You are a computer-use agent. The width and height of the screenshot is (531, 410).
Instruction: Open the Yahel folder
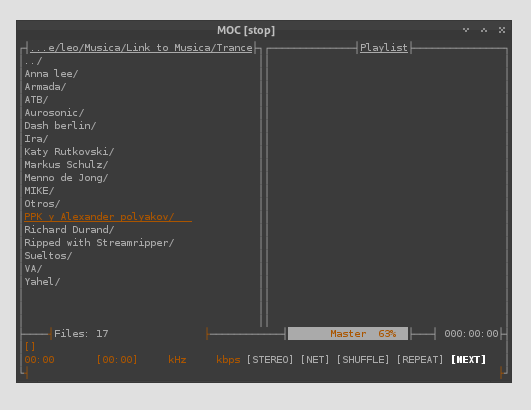[42, 282]
